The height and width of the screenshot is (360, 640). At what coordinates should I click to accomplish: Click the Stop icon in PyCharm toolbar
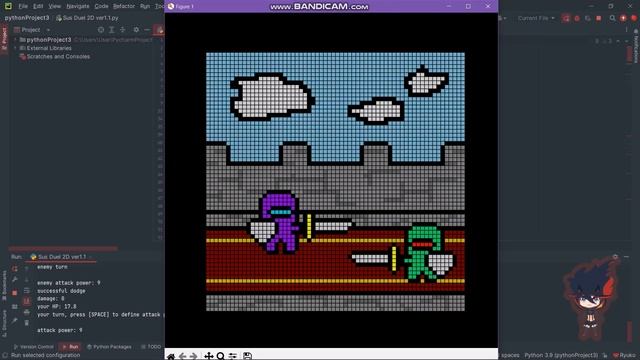[599, 18]
